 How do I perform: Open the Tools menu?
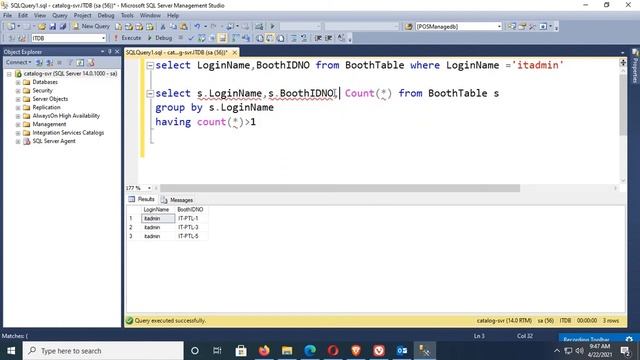point(127,16)
